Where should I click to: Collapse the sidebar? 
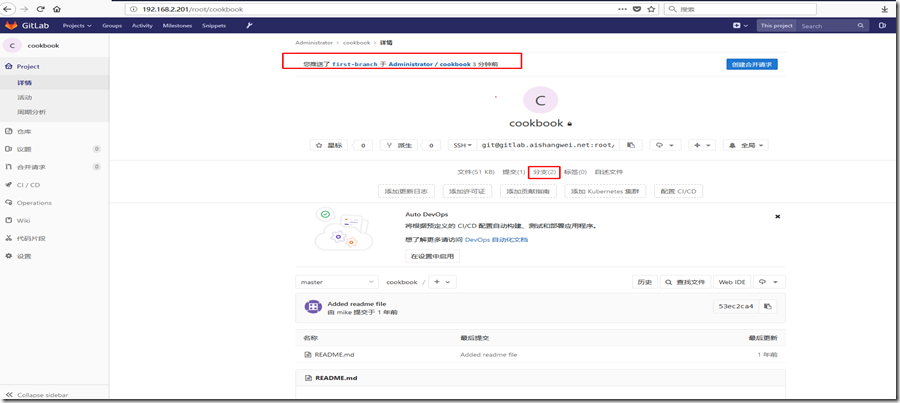coord(40,395)
